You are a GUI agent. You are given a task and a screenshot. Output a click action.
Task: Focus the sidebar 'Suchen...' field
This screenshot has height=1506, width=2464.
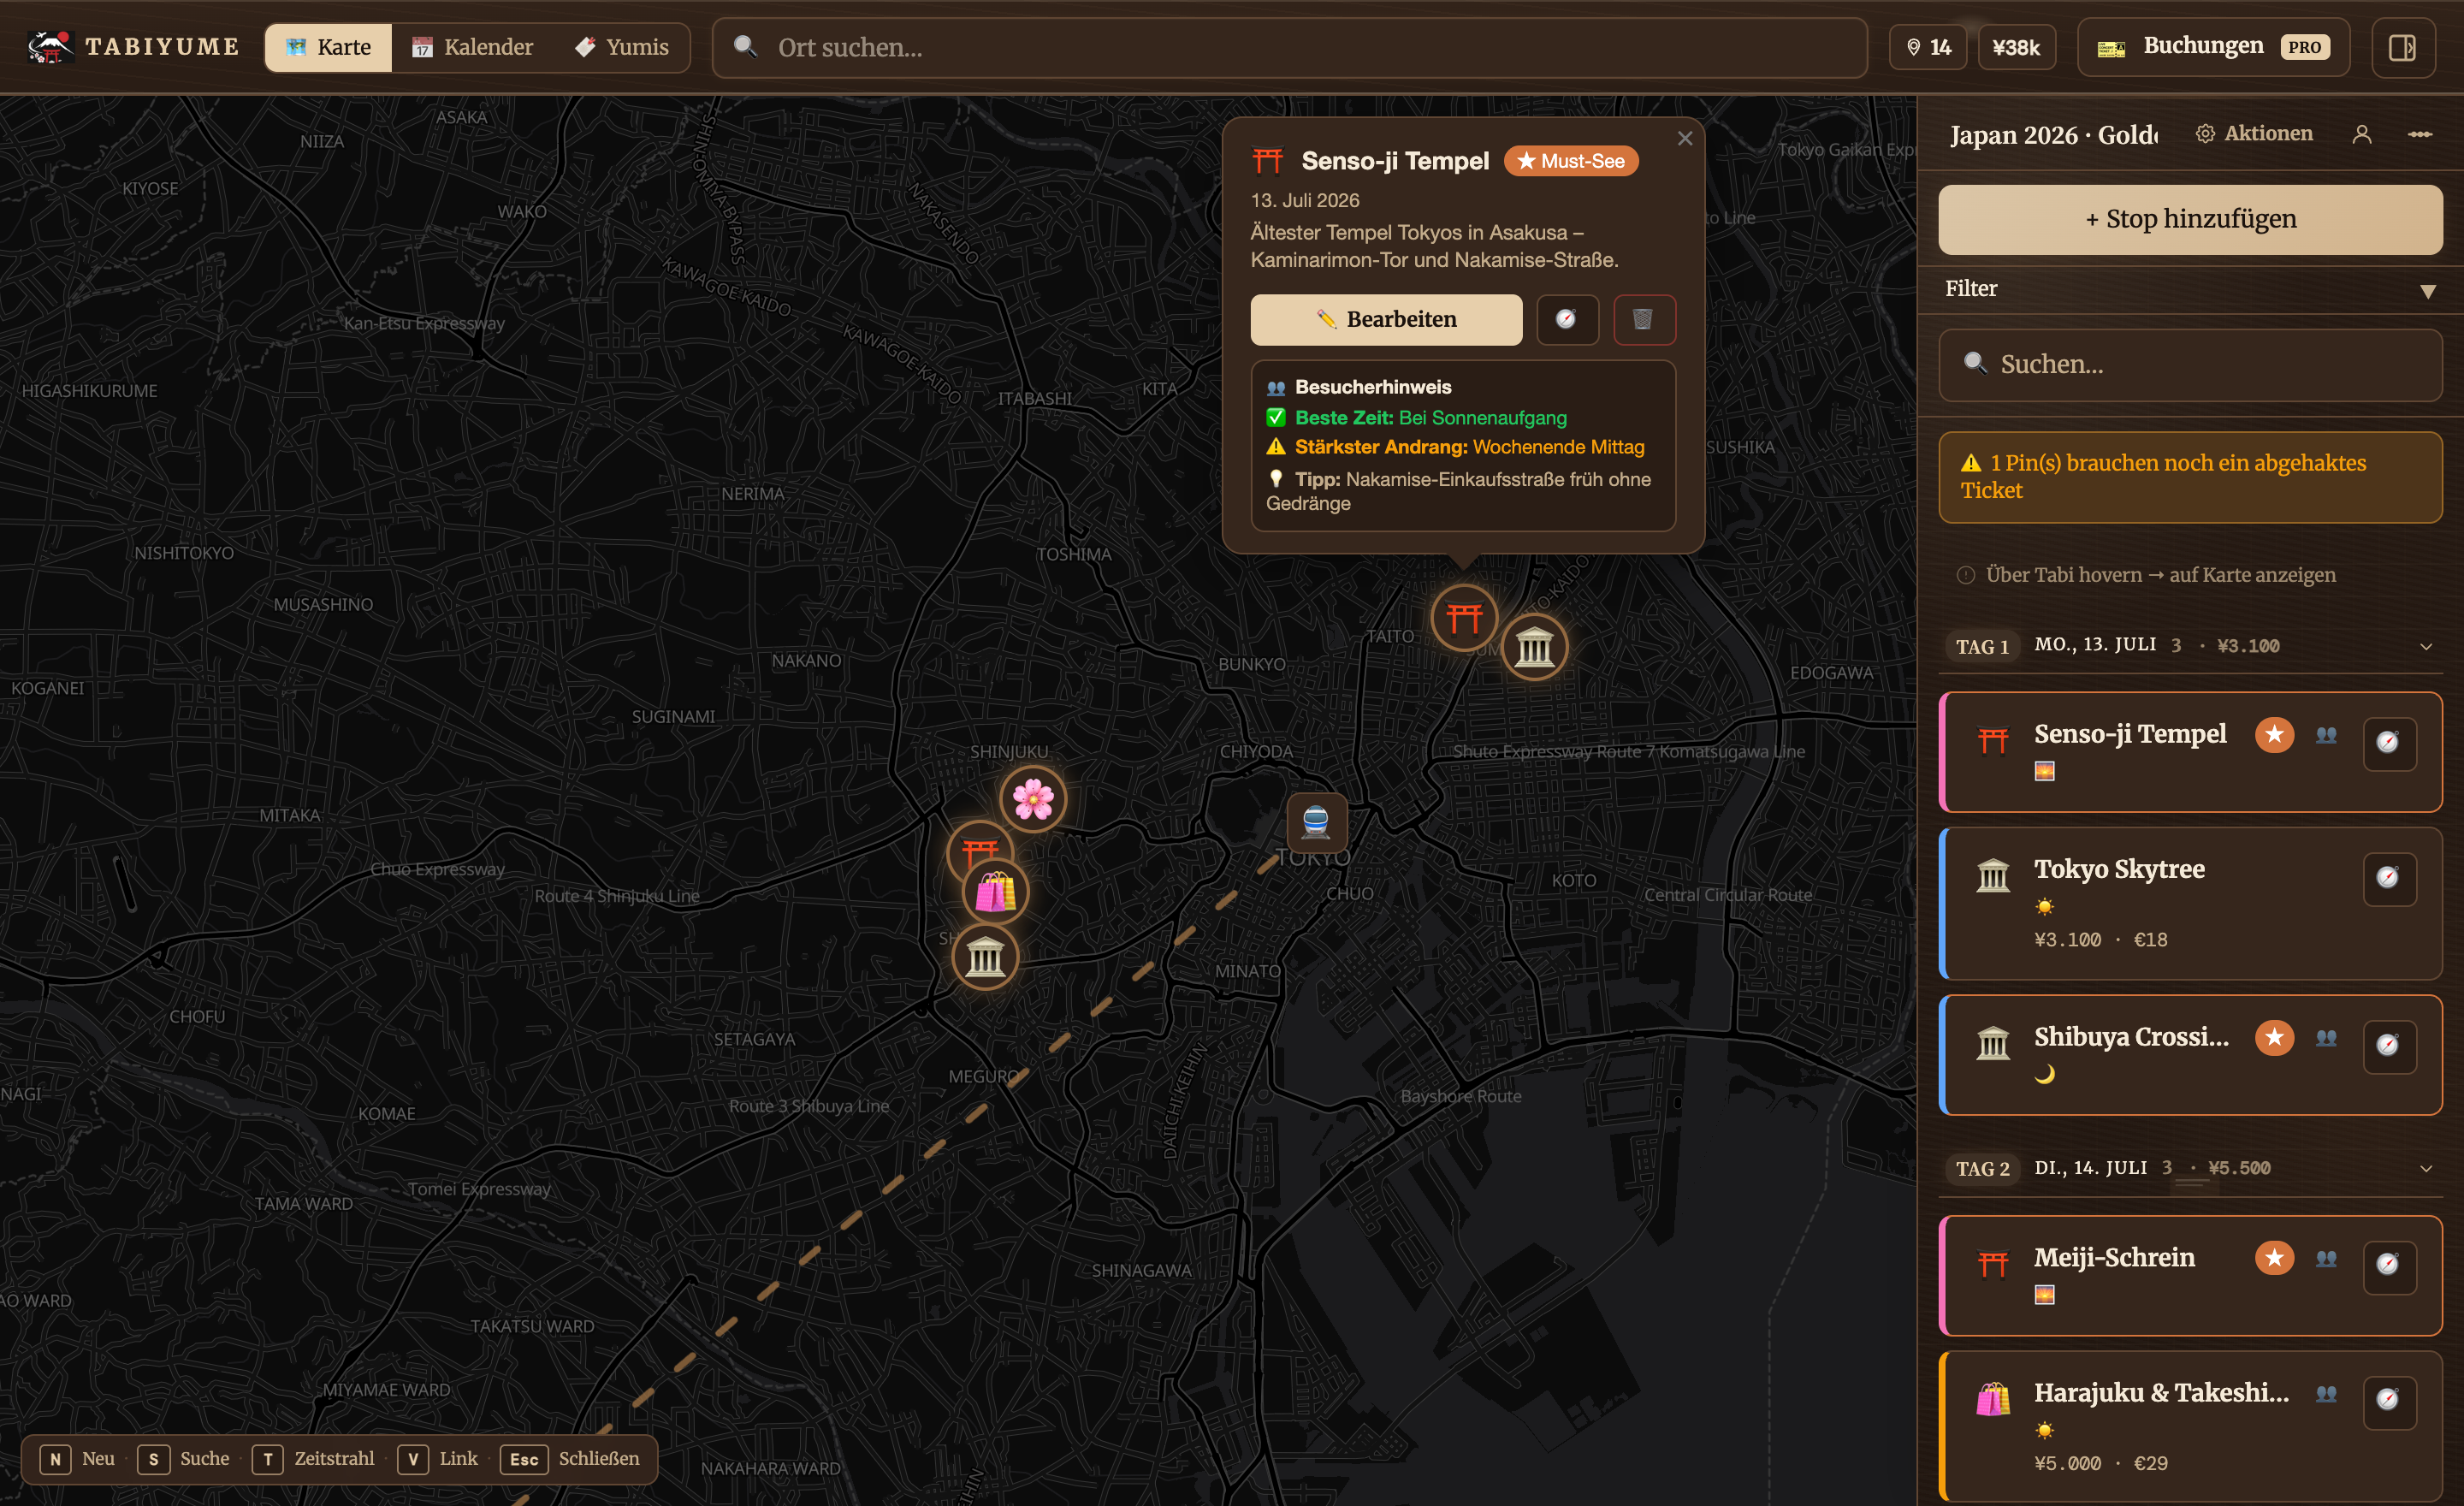[x=2190, y=365]
